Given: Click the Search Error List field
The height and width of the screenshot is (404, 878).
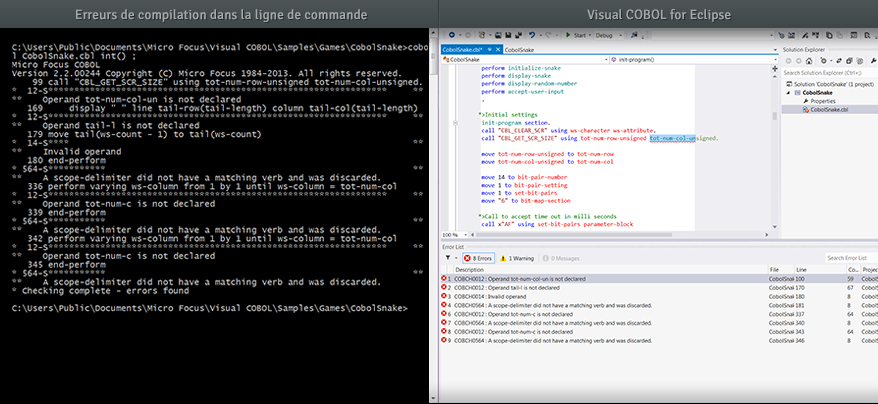Looking at the screenshot, I should [848, 257].
